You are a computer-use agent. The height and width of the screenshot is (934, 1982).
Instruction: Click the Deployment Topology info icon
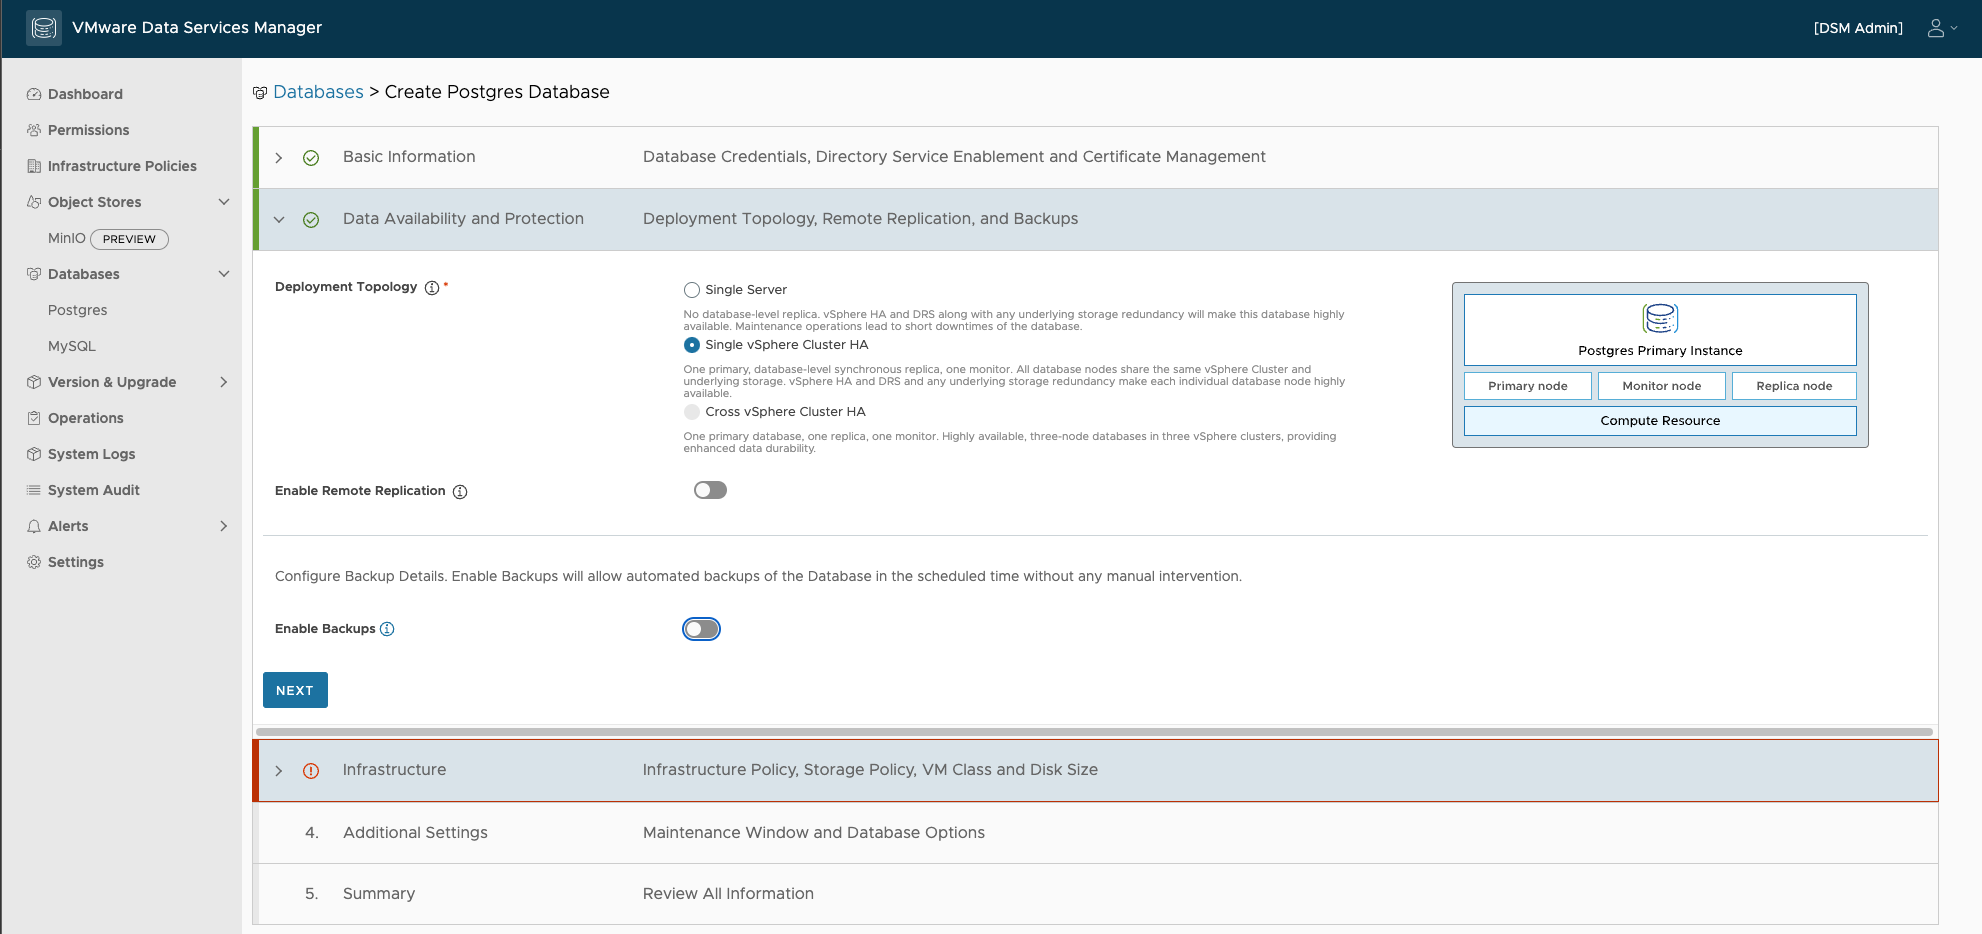tap(432, 288)
